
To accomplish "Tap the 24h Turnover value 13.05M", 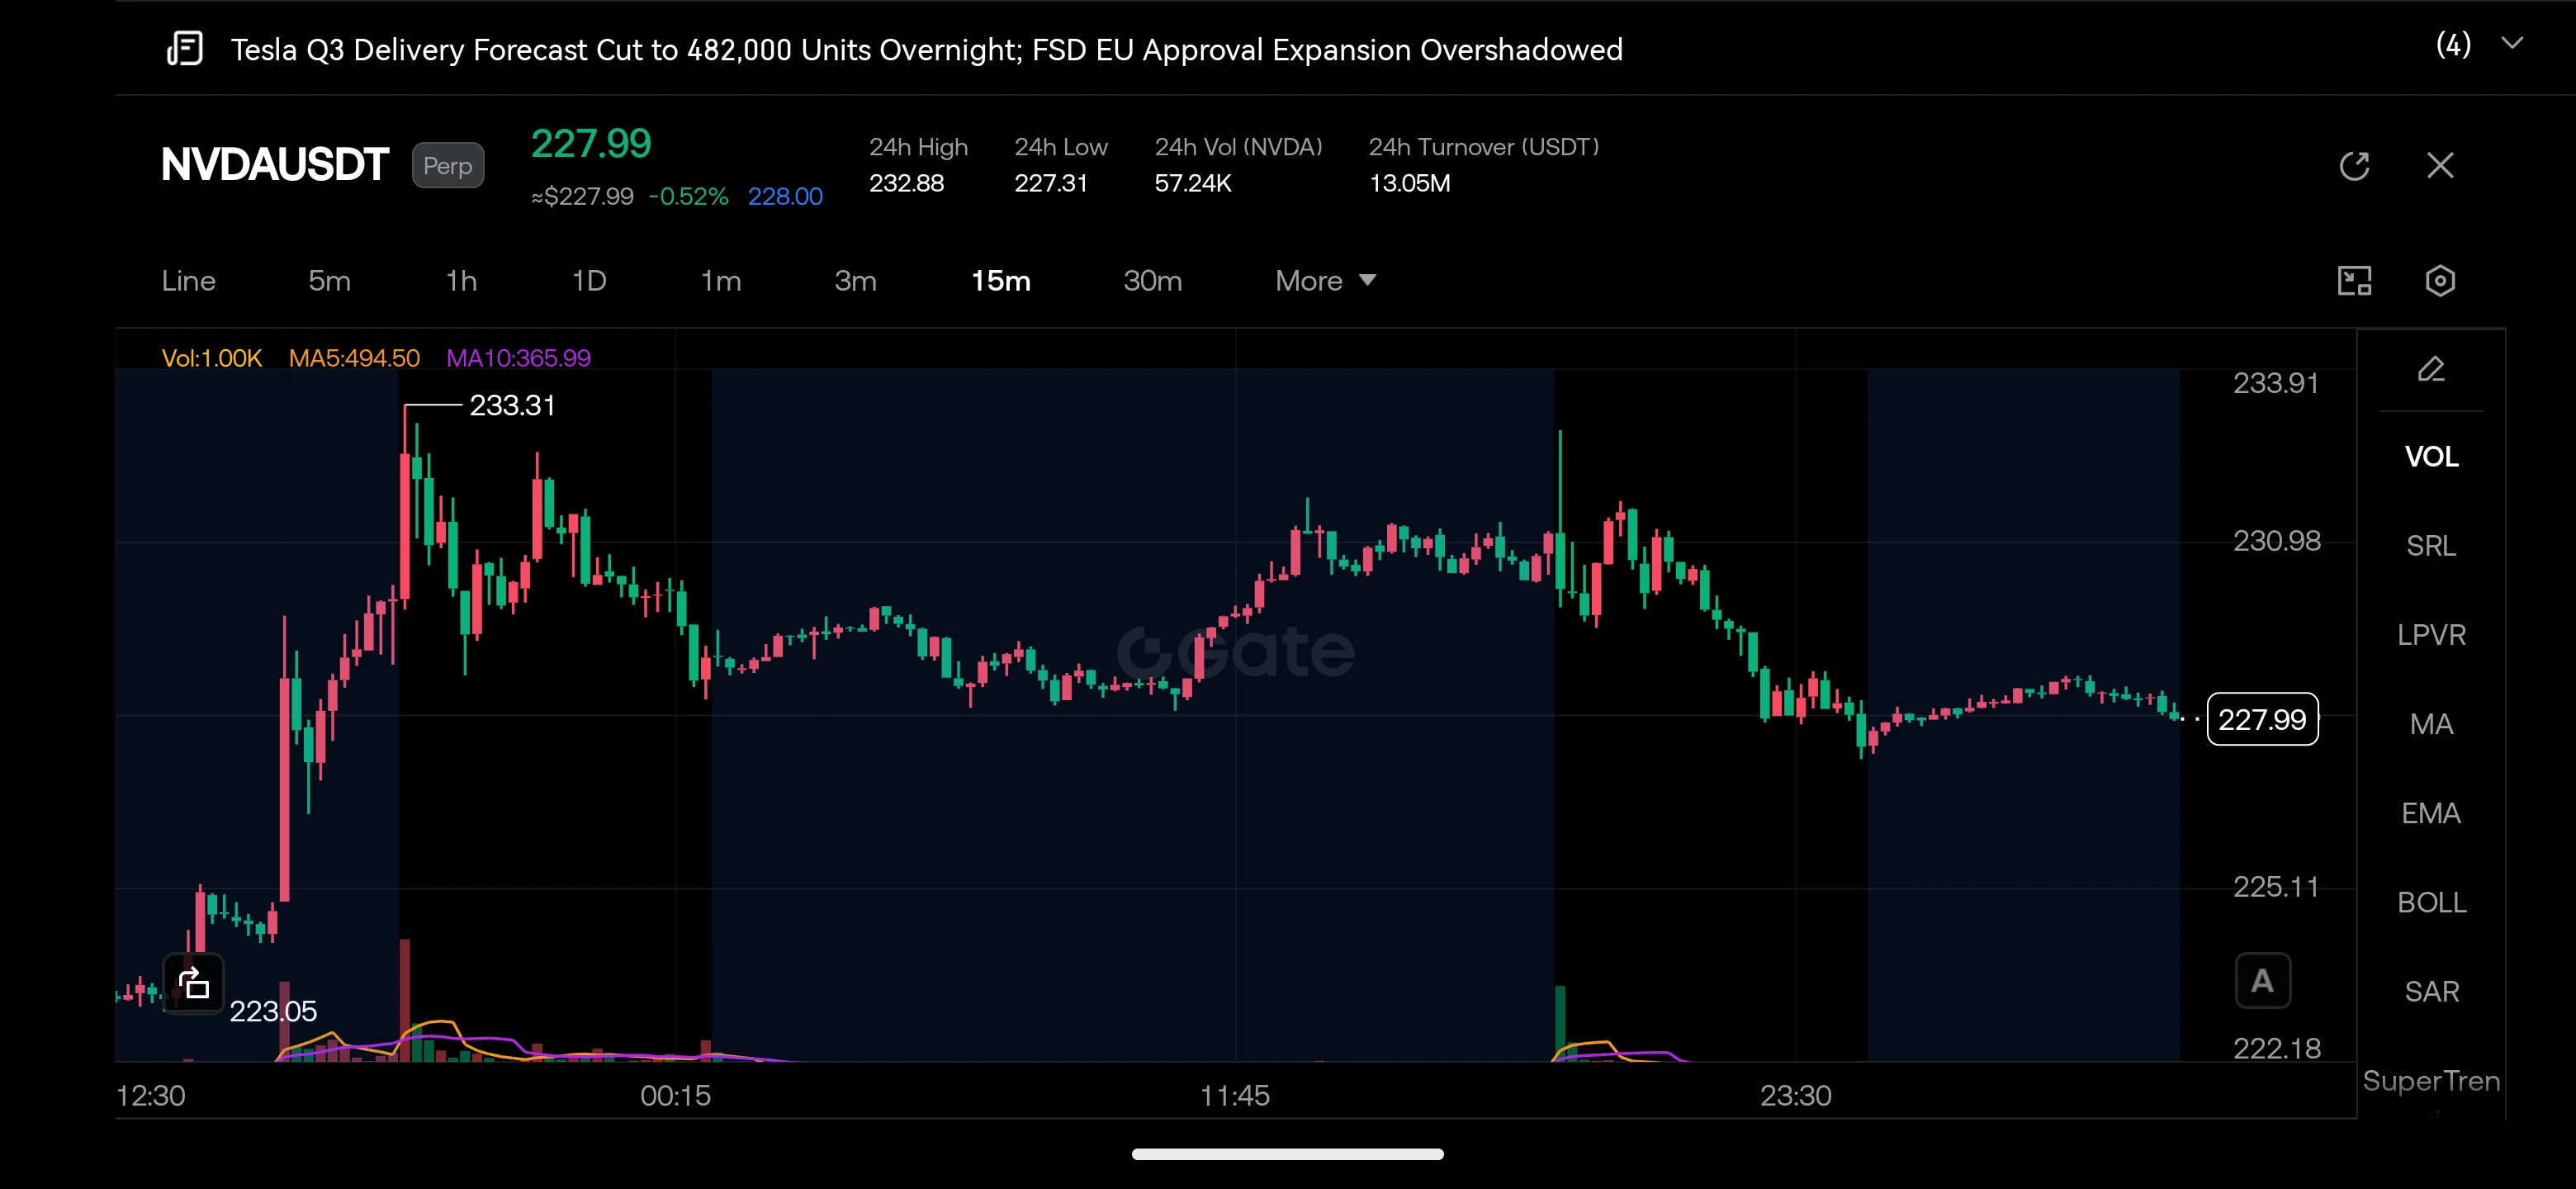I will pos(1409,183).
